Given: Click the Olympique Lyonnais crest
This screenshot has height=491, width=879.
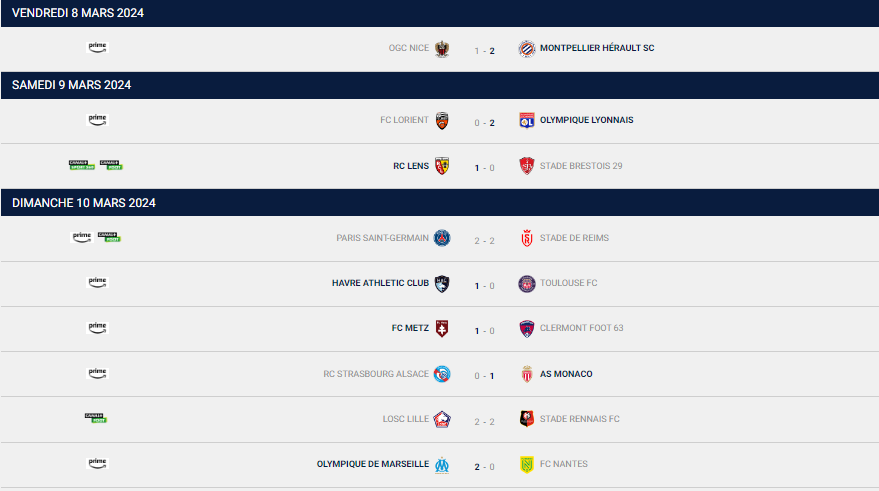Looking at the screenshot, I should [x=526, y=121].
